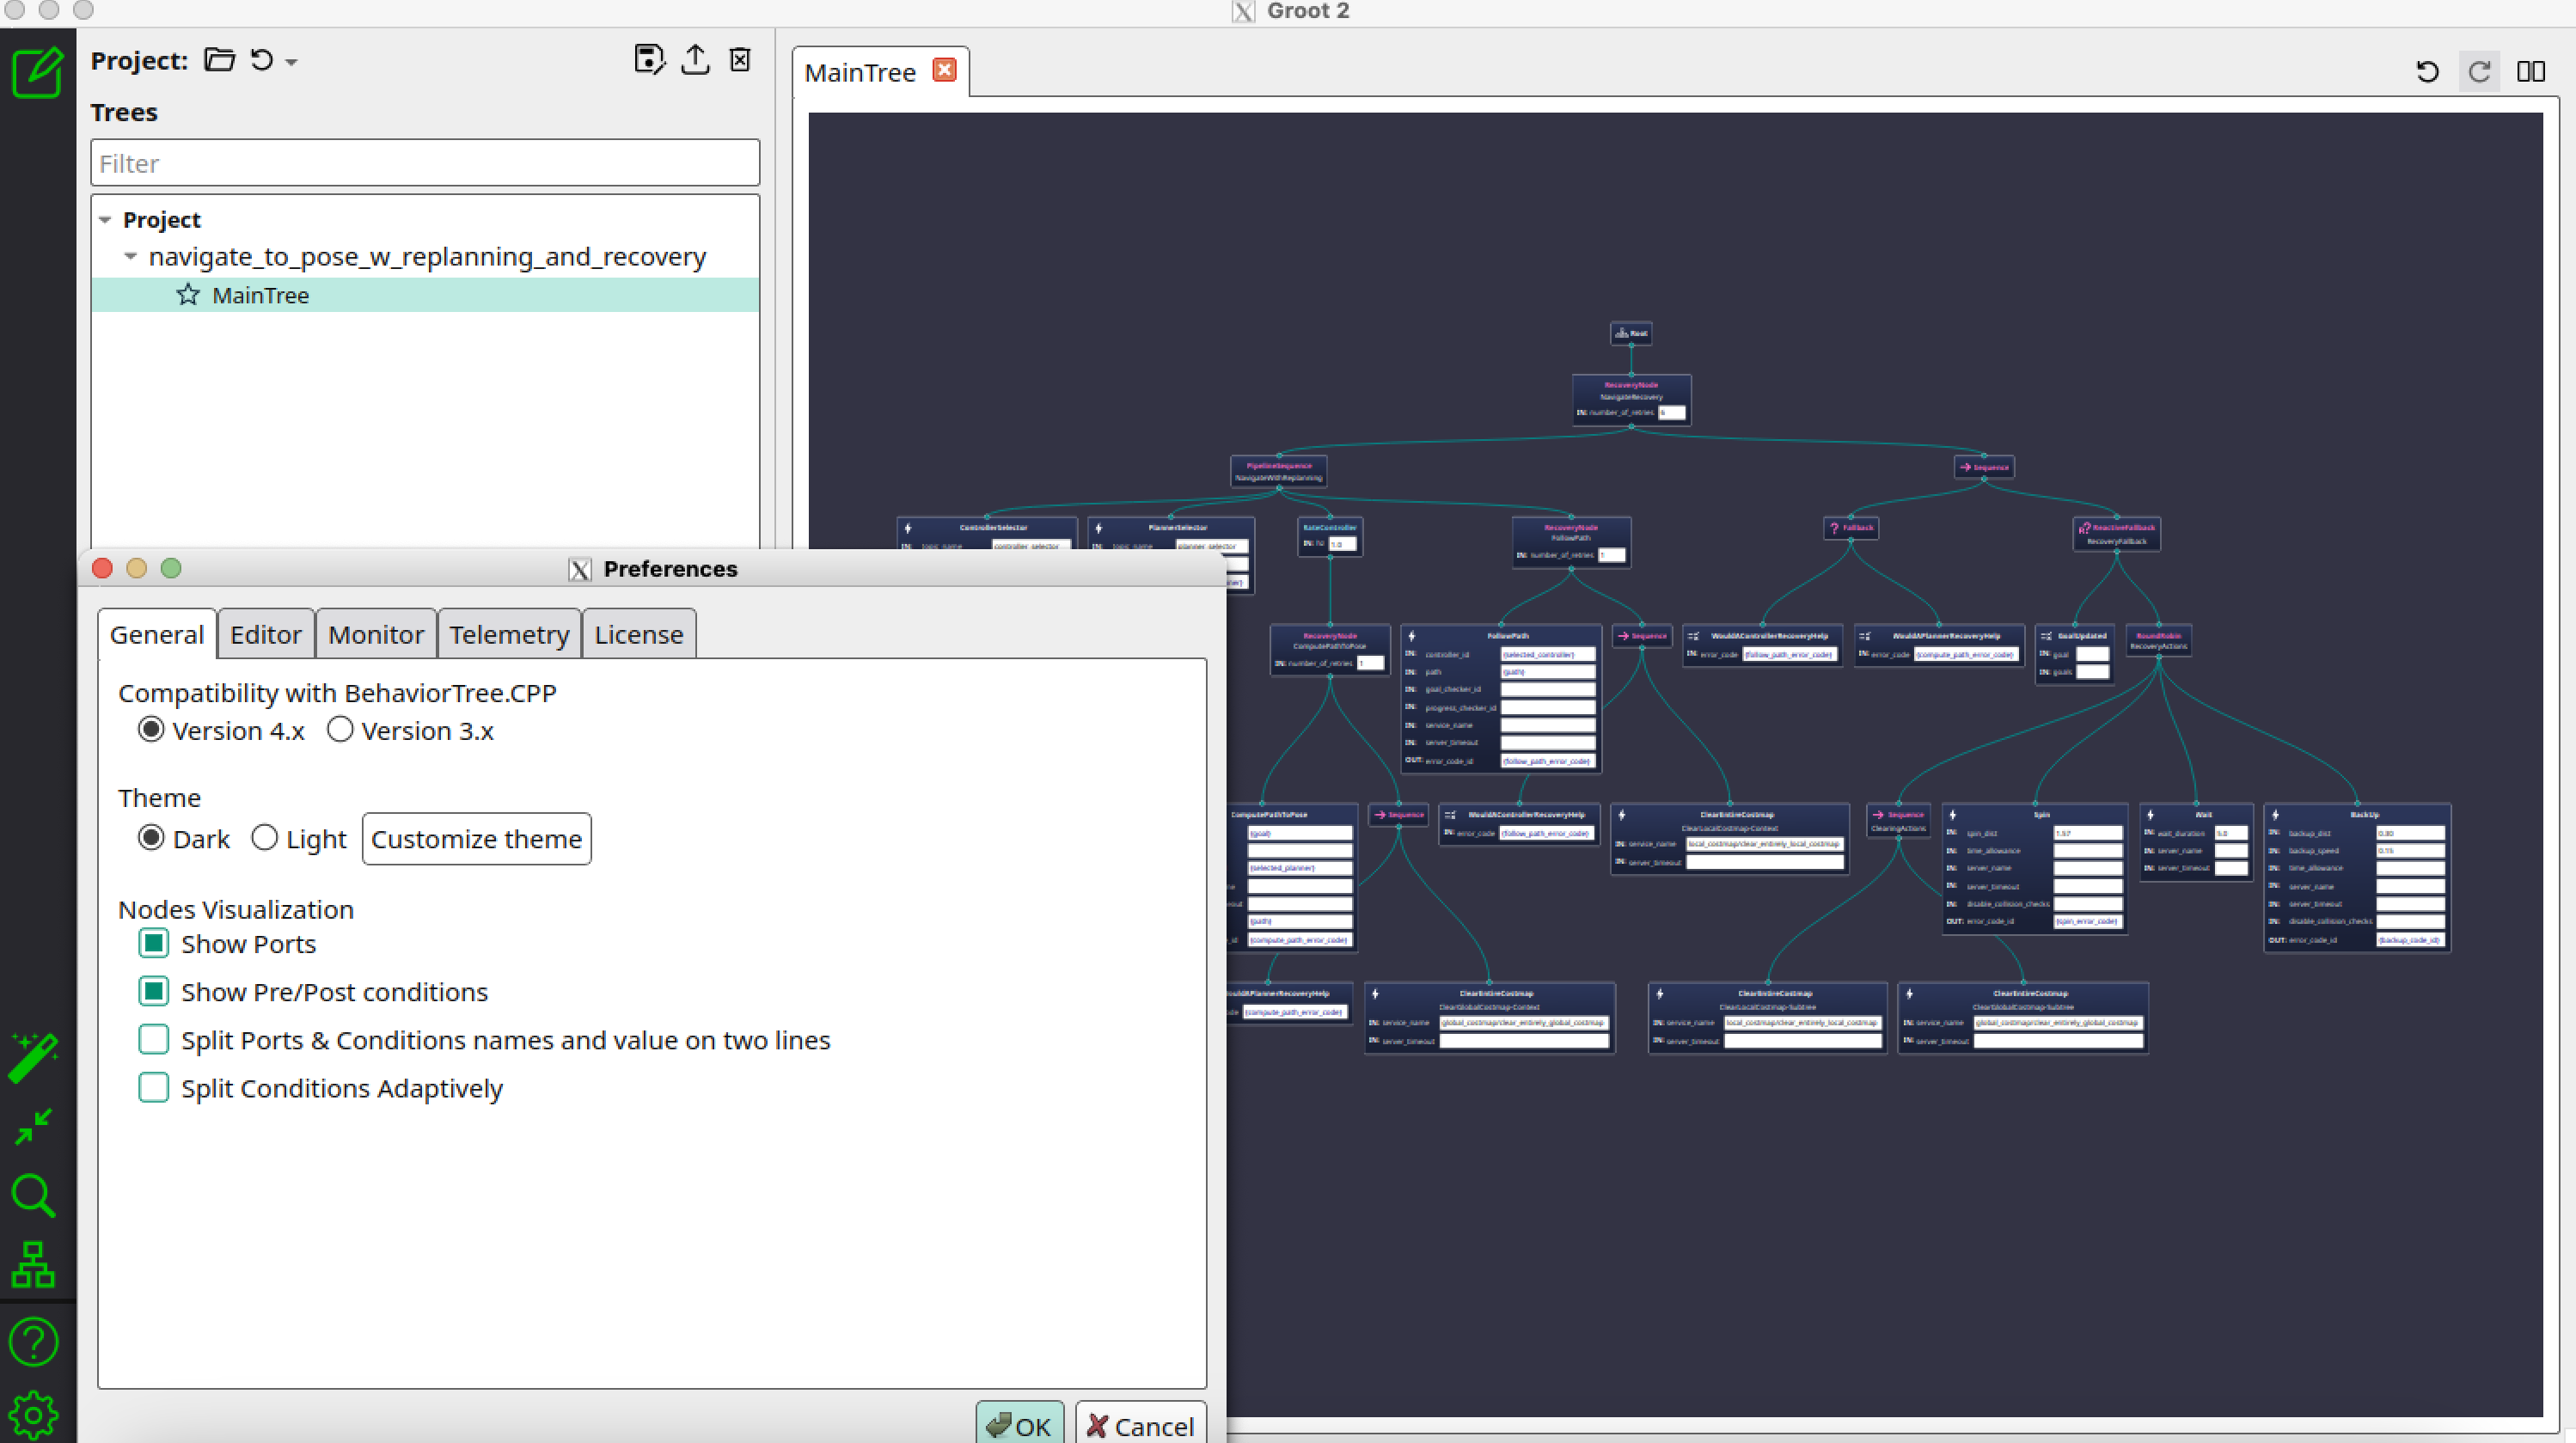Click the RoundRobin RecoveryActions node
Viewport: 2576px width, 1443px height.
click(x=2158, y=640)
